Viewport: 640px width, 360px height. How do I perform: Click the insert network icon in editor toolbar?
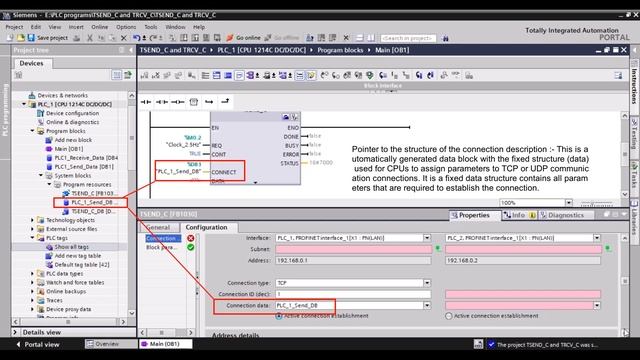click(144, 76)
